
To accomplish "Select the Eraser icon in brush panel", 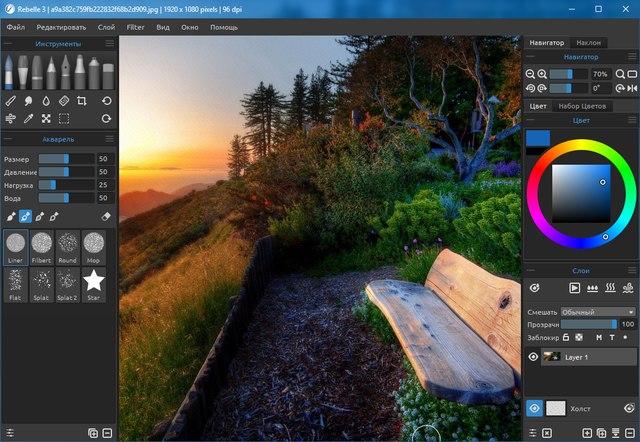I will tap(106, 216).
